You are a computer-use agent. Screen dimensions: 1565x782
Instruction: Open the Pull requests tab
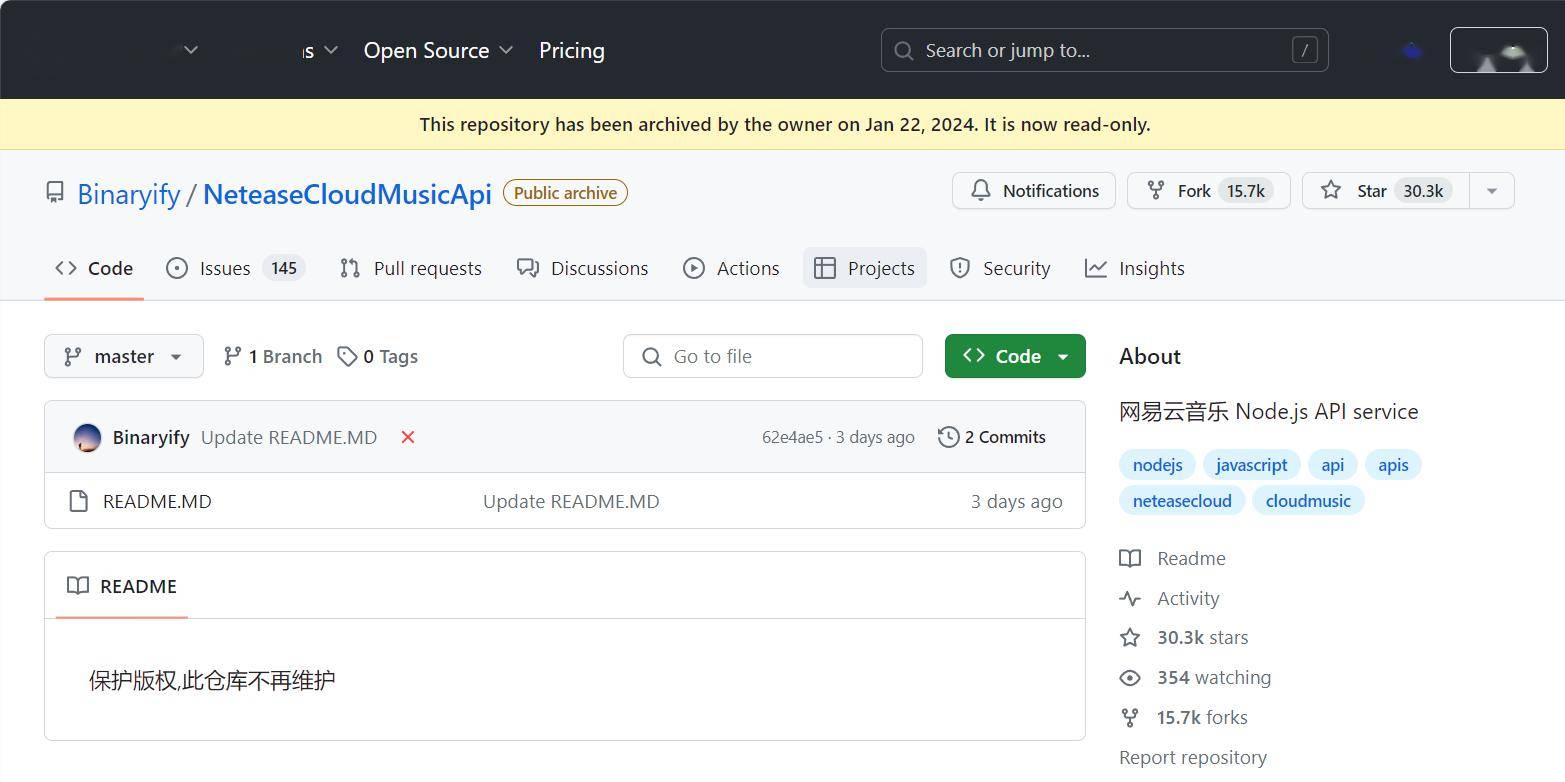410,268
